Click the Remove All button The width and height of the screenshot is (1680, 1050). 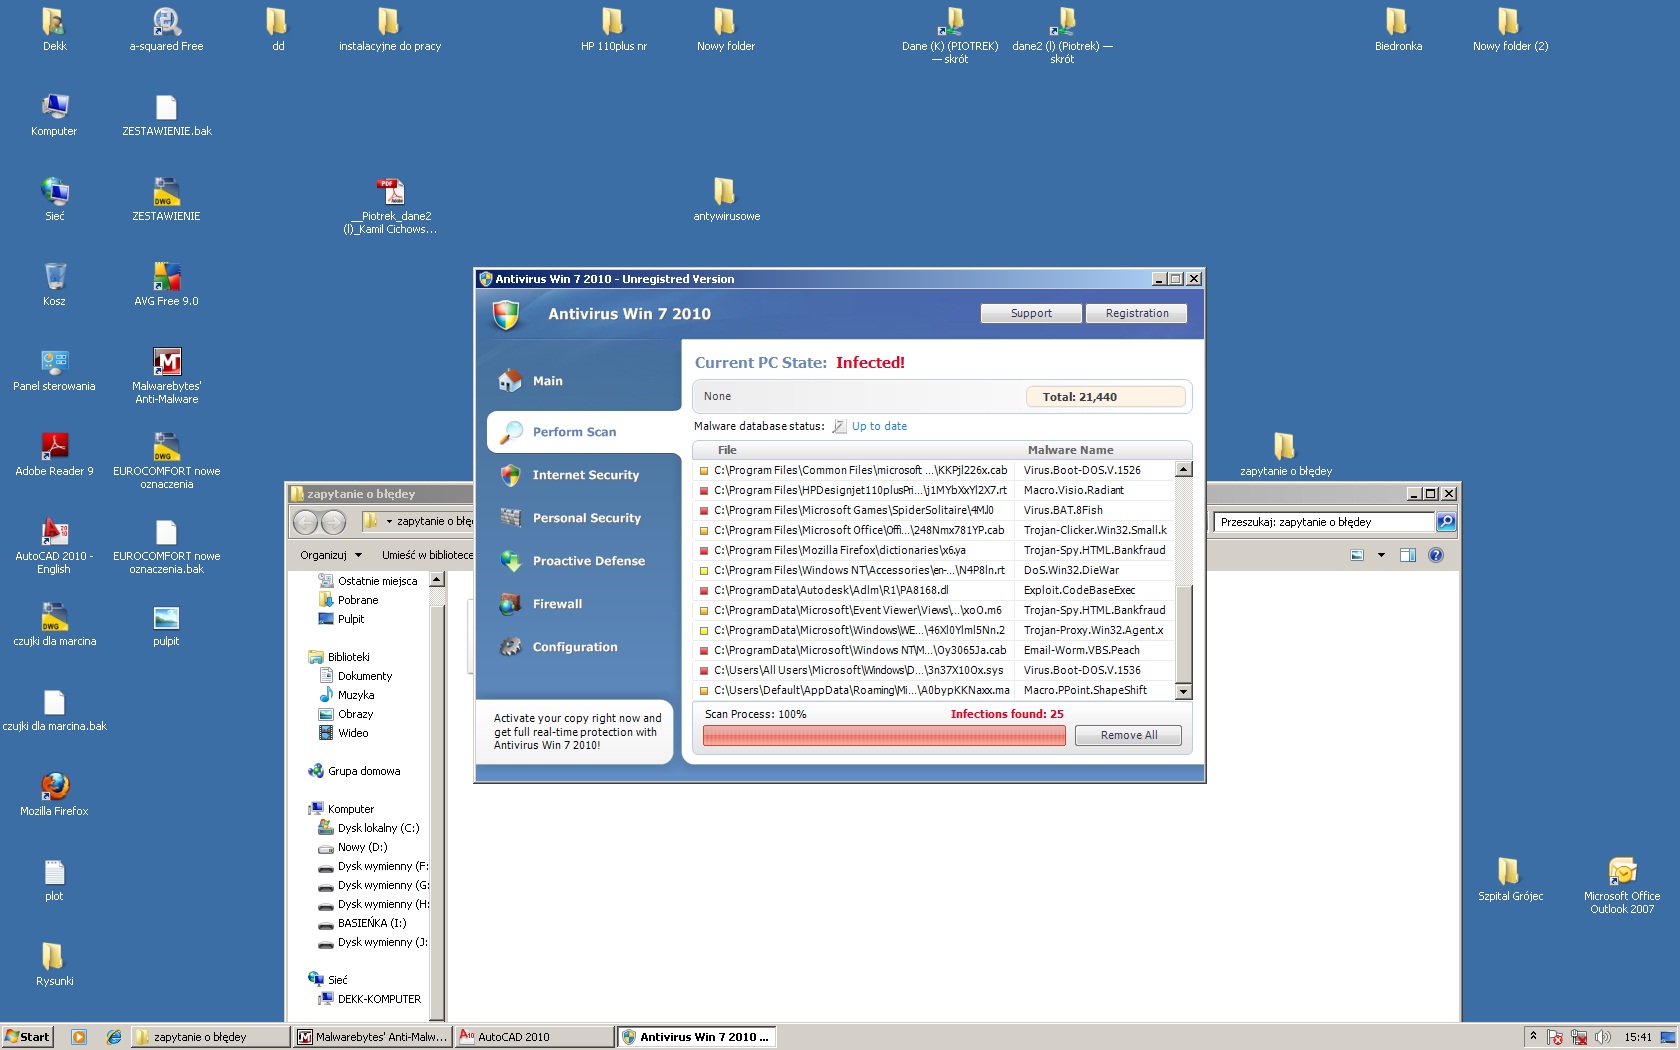pyautogui.click(x=1128, y=735)
